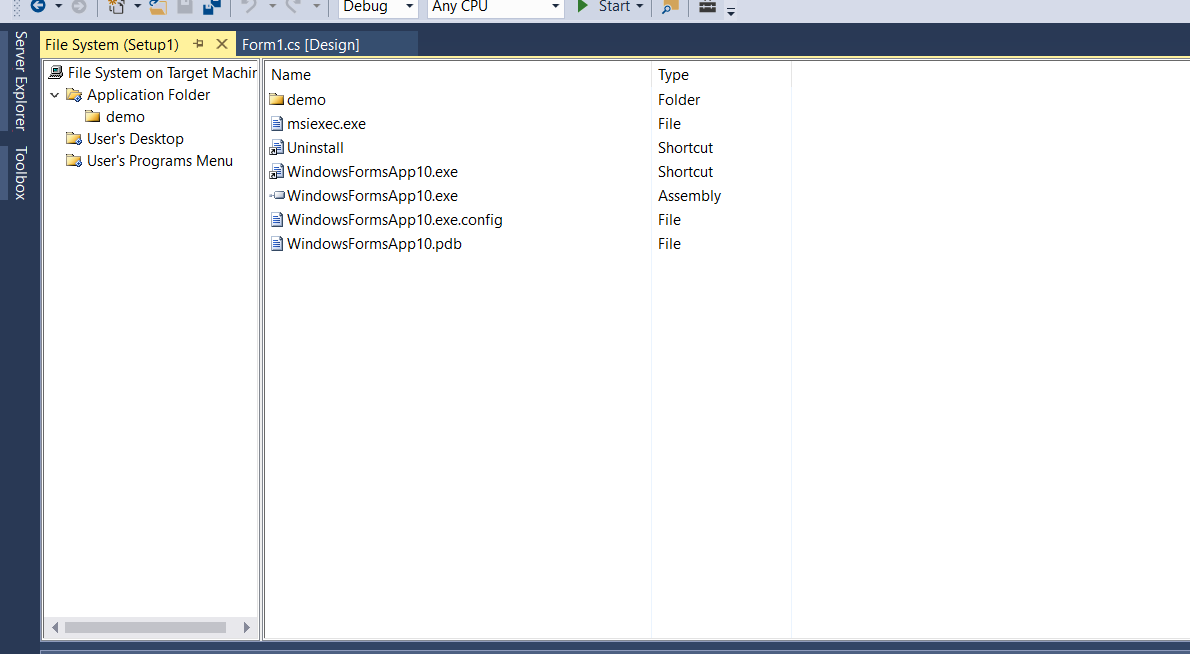Select the Uninstall shortcut name
The width and height of the screenshot is (1190, 654).
pos(315,148)
